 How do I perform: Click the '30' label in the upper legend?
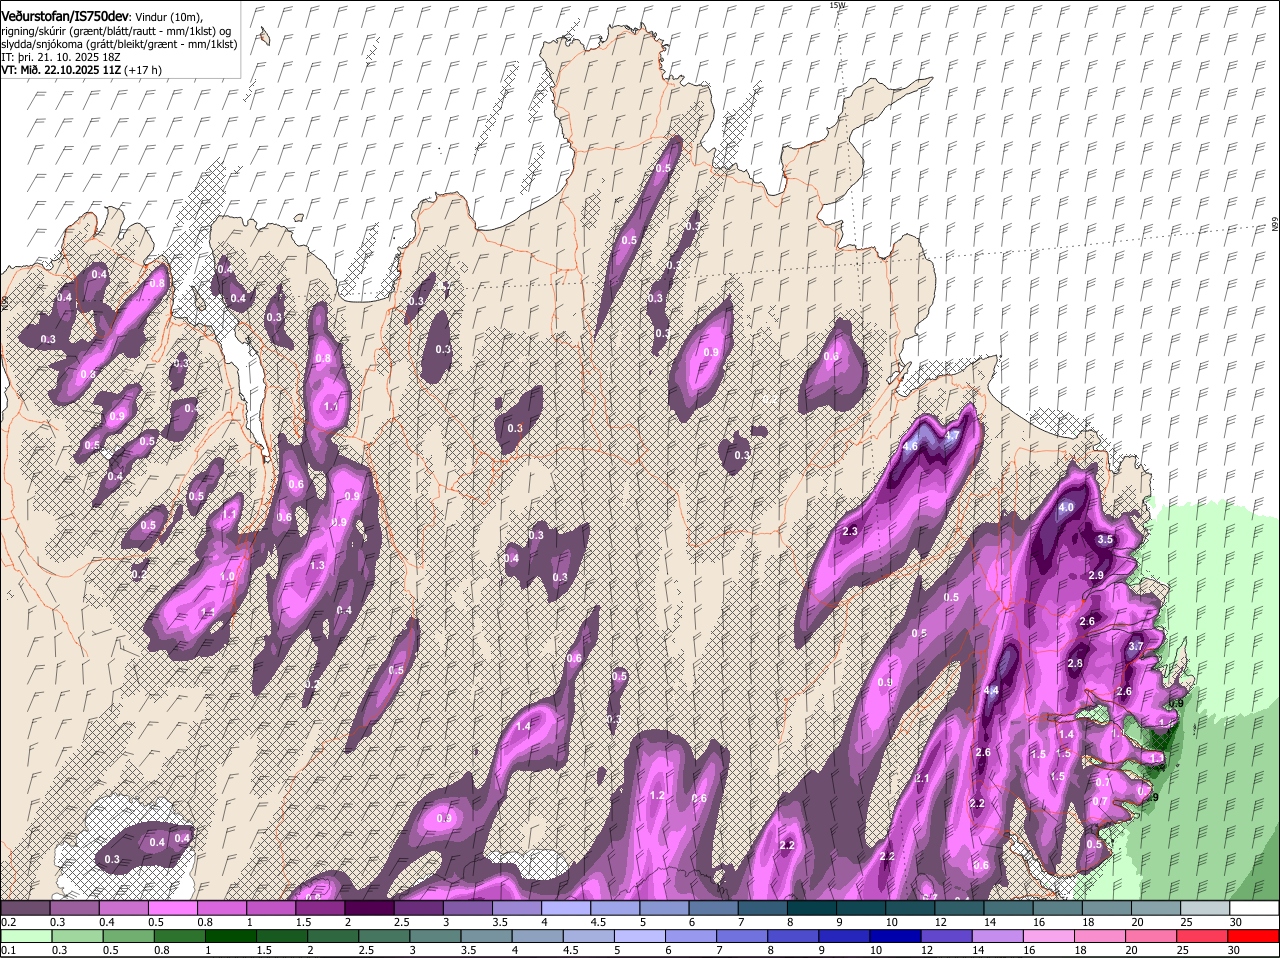pyautogui.click(x=1236, y=922)
